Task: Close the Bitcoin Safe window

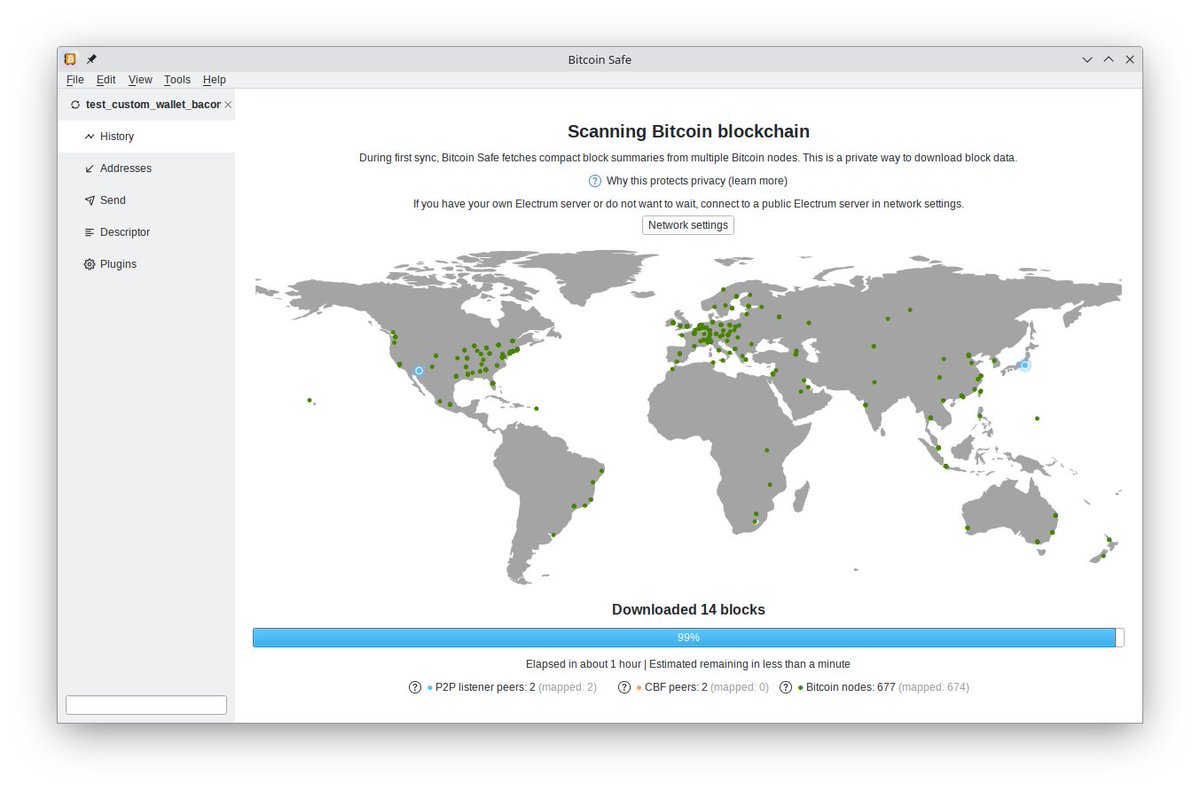Action: 1130,60
